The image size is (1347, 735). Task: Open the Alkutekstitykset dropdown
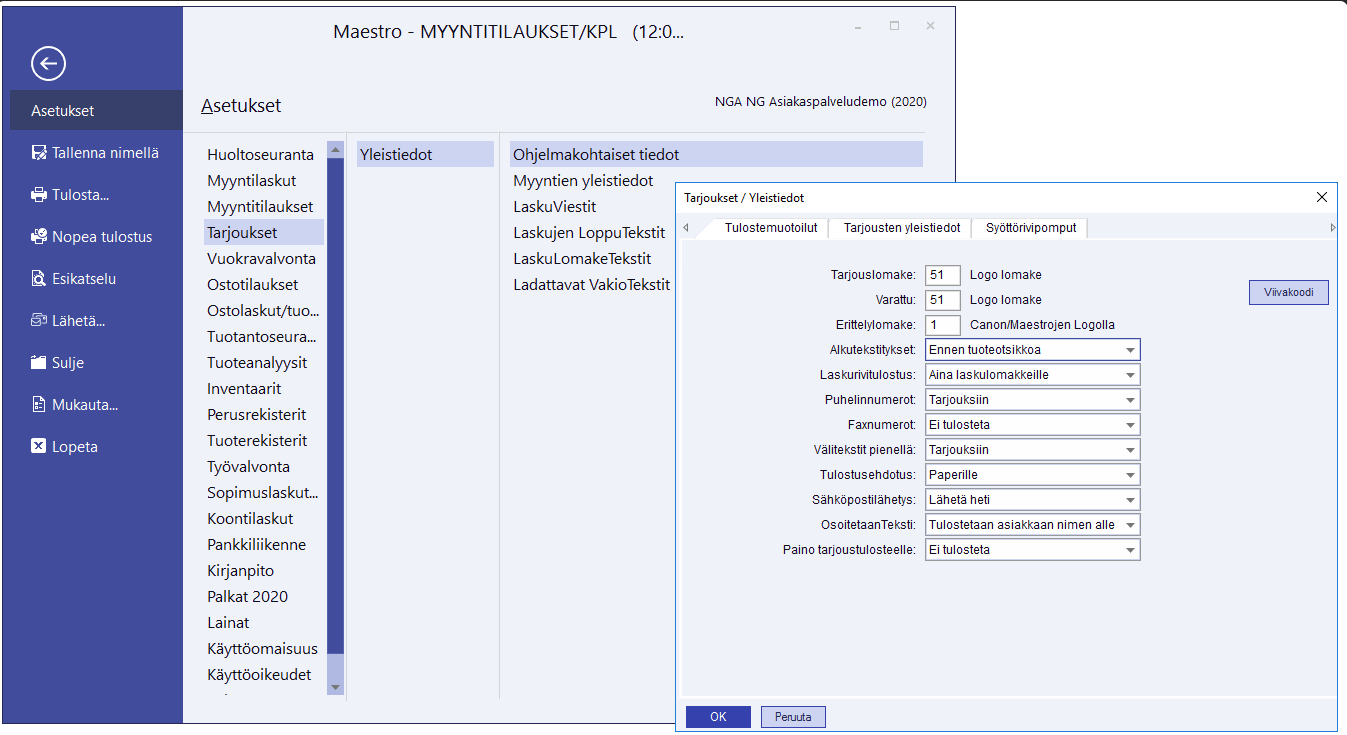1129,350
